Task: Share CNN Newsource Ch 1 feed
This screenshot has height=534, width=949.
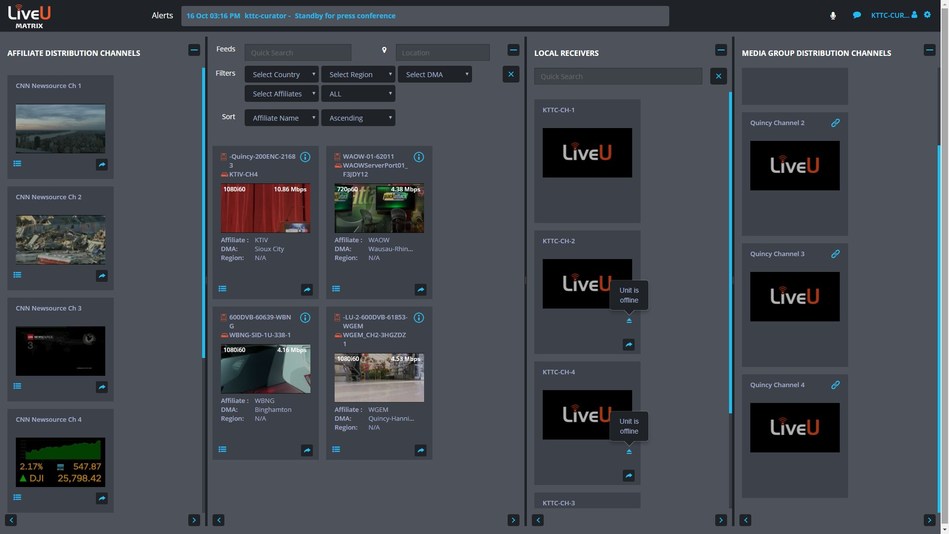Action: 102,164
